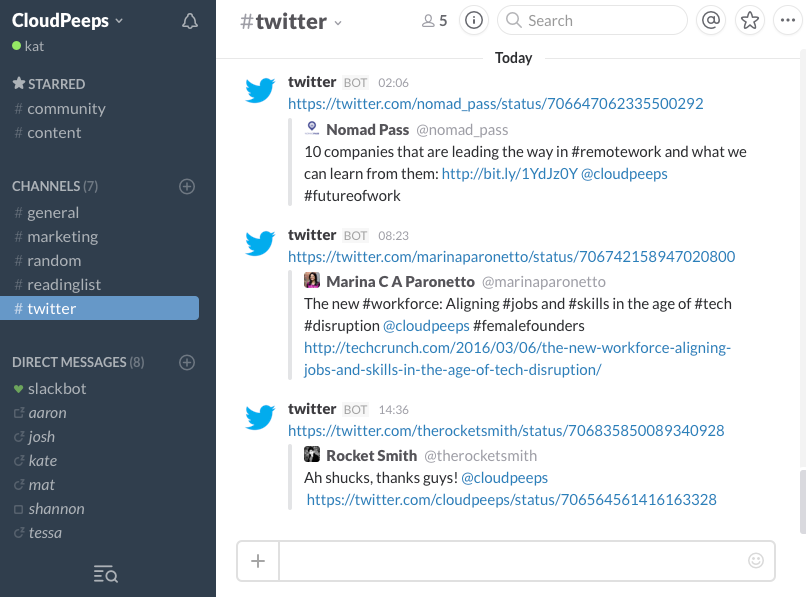Click @cloudpeeps mention in Marina's tweet
This screenshot has width=806, height=597.
click(x=426, y=326)
